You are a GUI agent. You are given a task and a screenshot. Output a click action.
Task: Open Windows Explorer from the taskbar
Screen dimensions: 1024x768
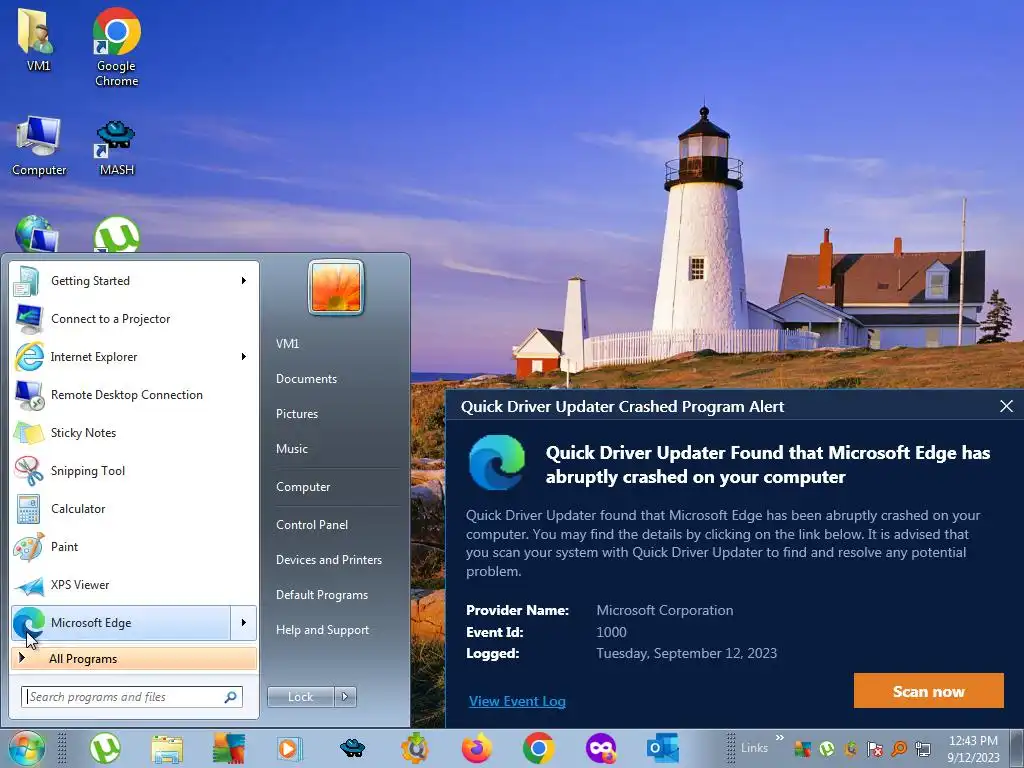(167, 748)
